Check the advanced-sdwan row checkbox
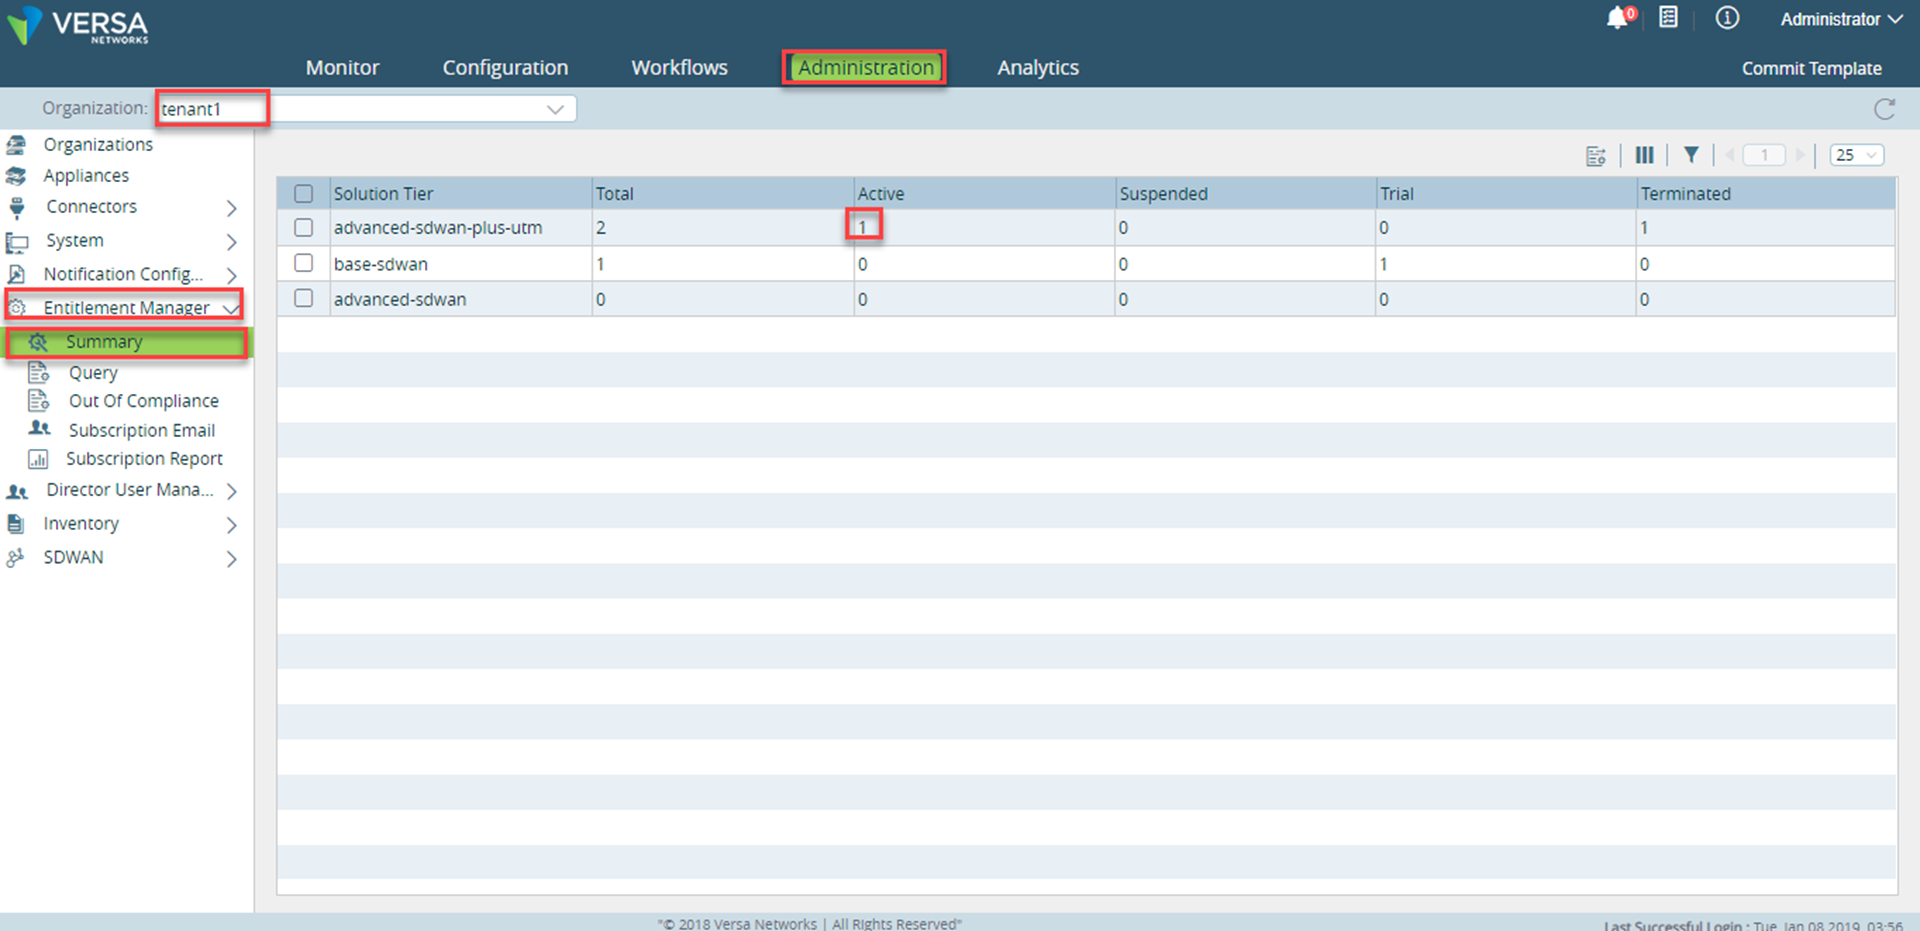 [x=304, y=298]
